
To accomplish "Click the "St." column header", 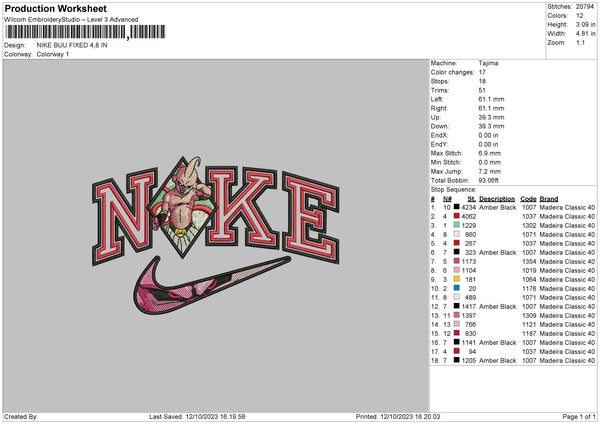I will [x=471, y=199].
